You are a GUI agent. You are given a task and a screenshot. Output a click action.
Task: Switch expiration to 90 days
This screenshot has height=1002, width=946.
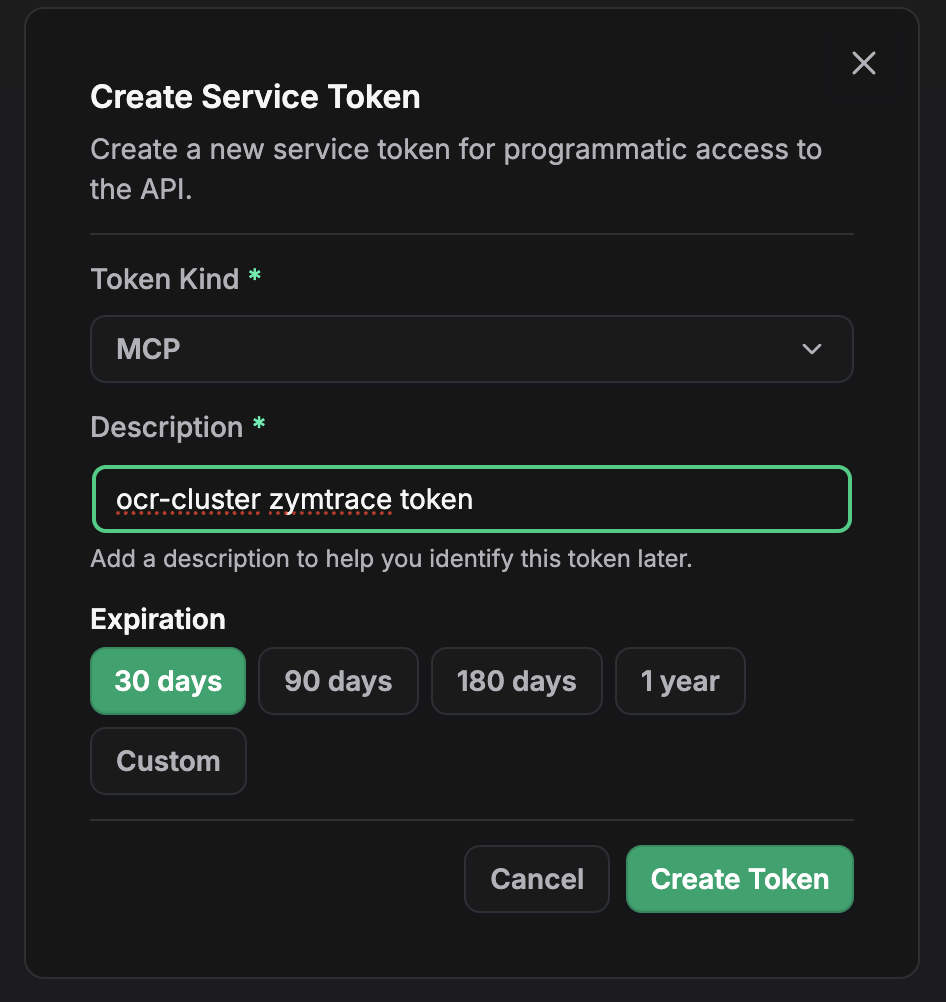pos(338,681)
